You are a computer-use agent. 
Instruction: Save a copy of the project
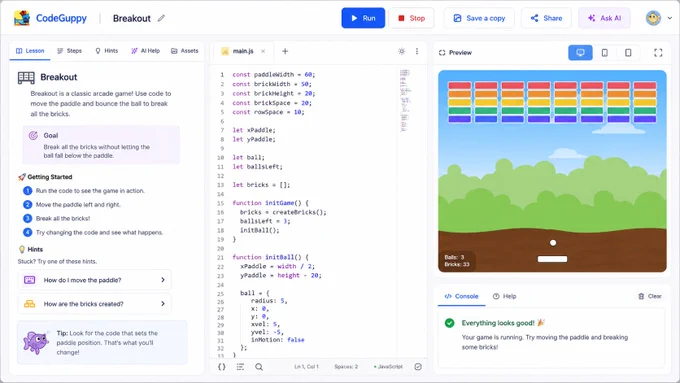[479, 18]
